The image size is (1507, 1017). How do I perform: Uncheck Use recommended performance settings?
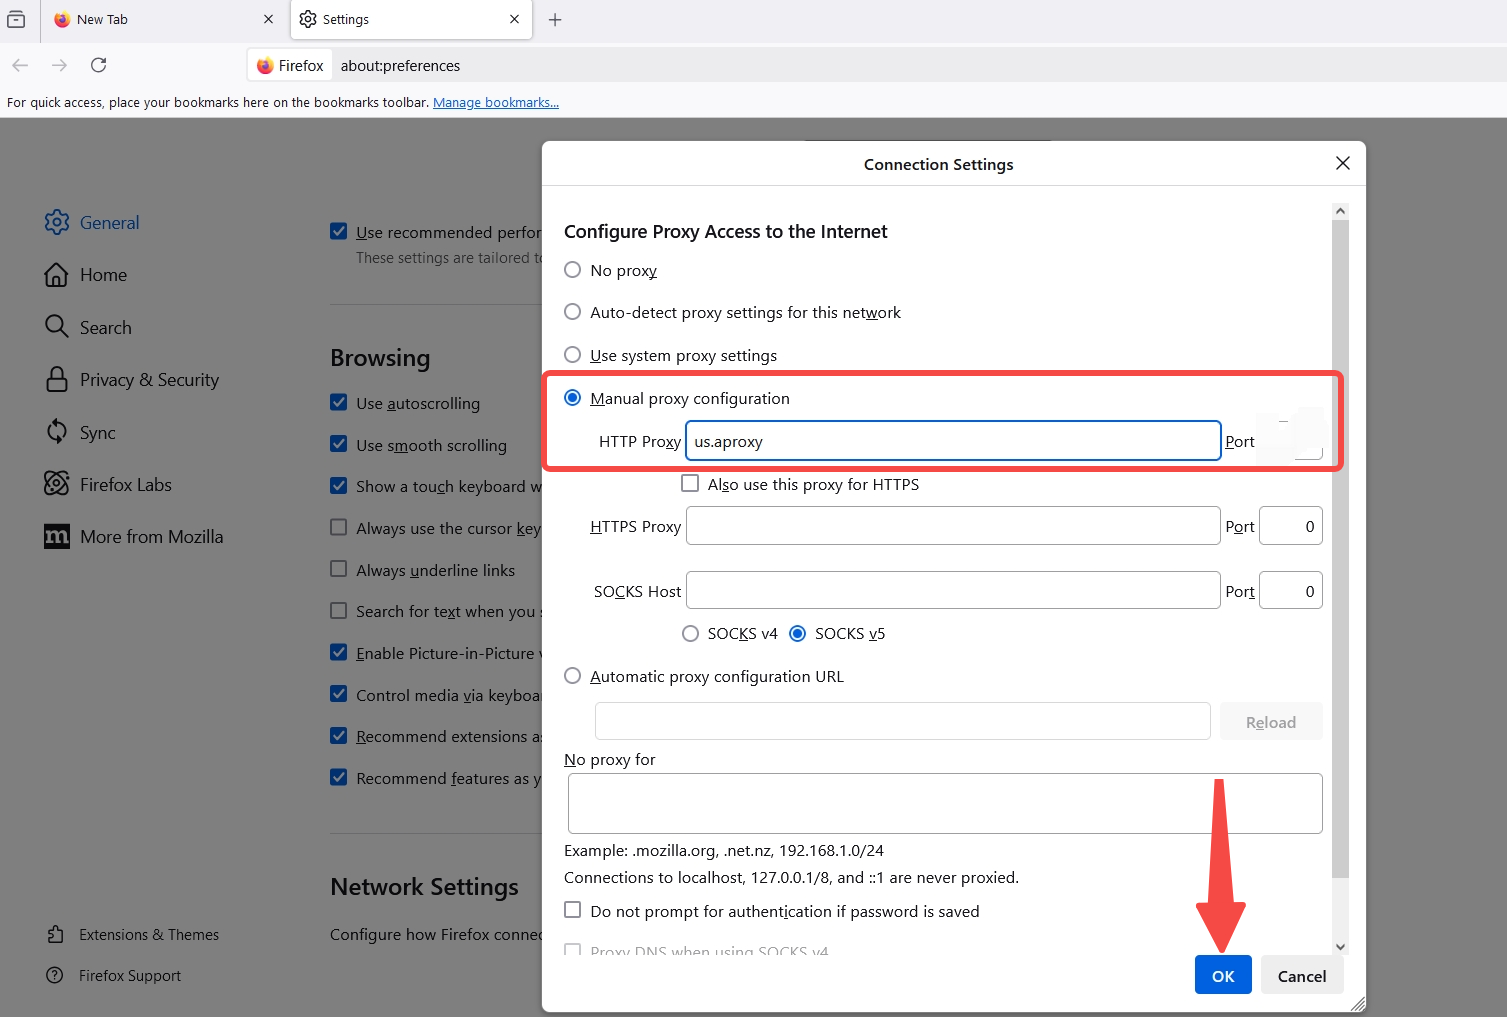coord(339,232)
